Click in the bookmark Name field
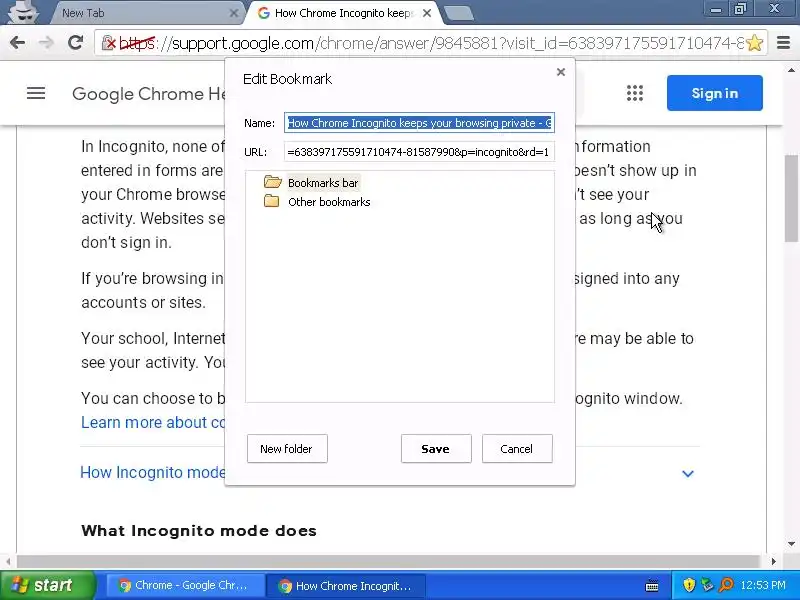This screenshot has height=600, width=800. tap(419, 123)
